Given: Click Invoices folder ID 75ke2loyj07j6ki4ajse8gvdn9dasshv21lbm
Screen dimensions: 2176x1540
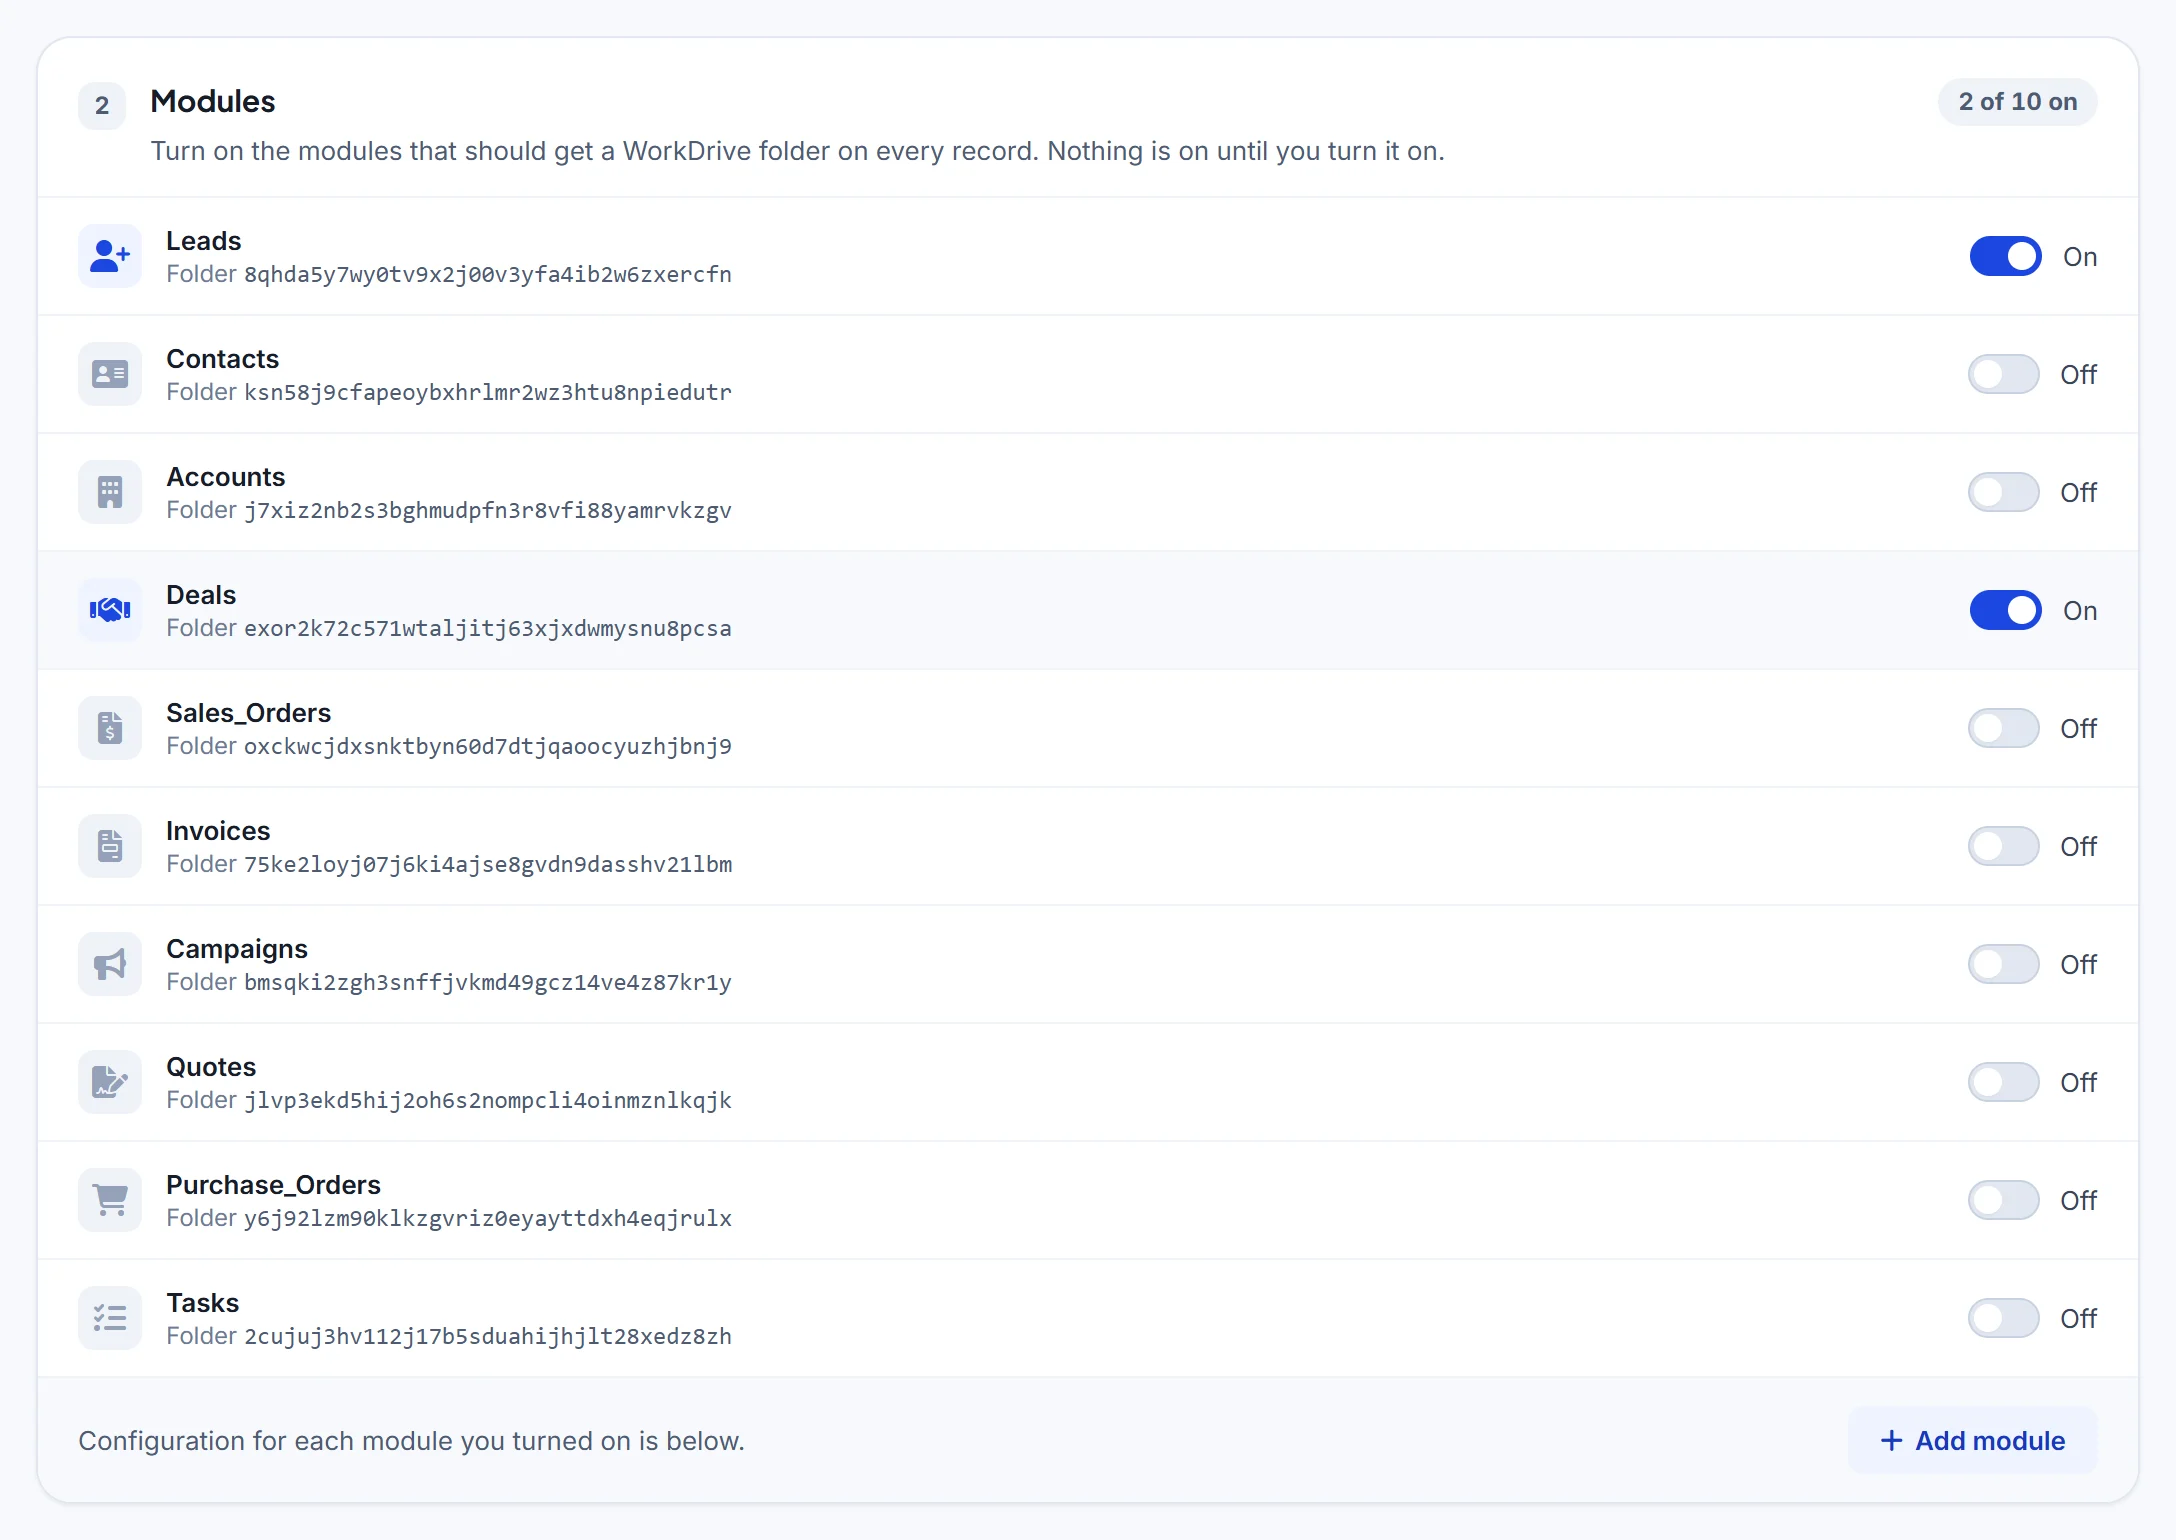Looking at the screenshot, I should 488,865.
